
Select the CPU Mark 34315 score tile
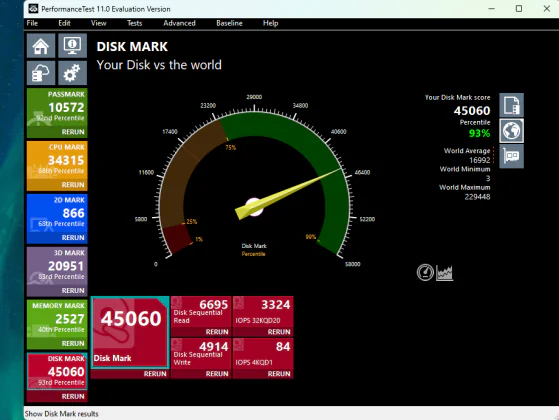57,161
